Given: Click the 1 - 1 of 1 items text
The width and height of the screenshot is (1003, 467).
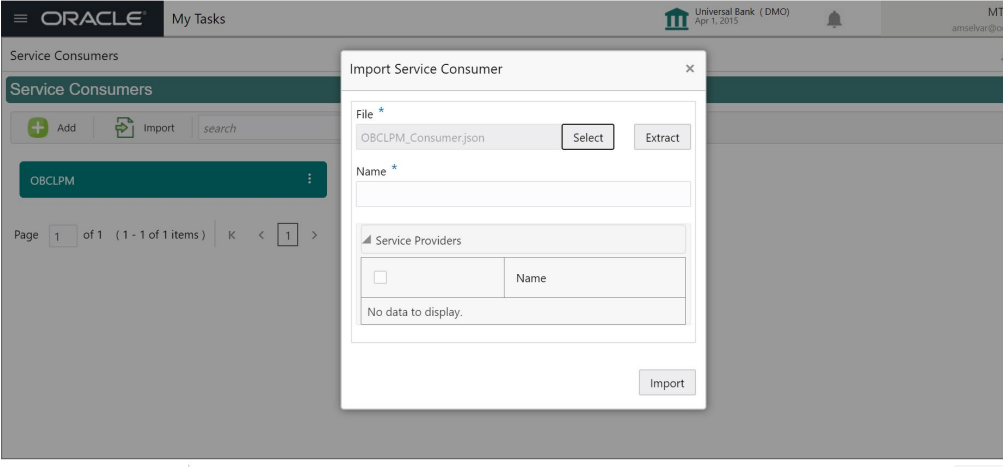Looking at the screenshot, I should coord(161,235).
